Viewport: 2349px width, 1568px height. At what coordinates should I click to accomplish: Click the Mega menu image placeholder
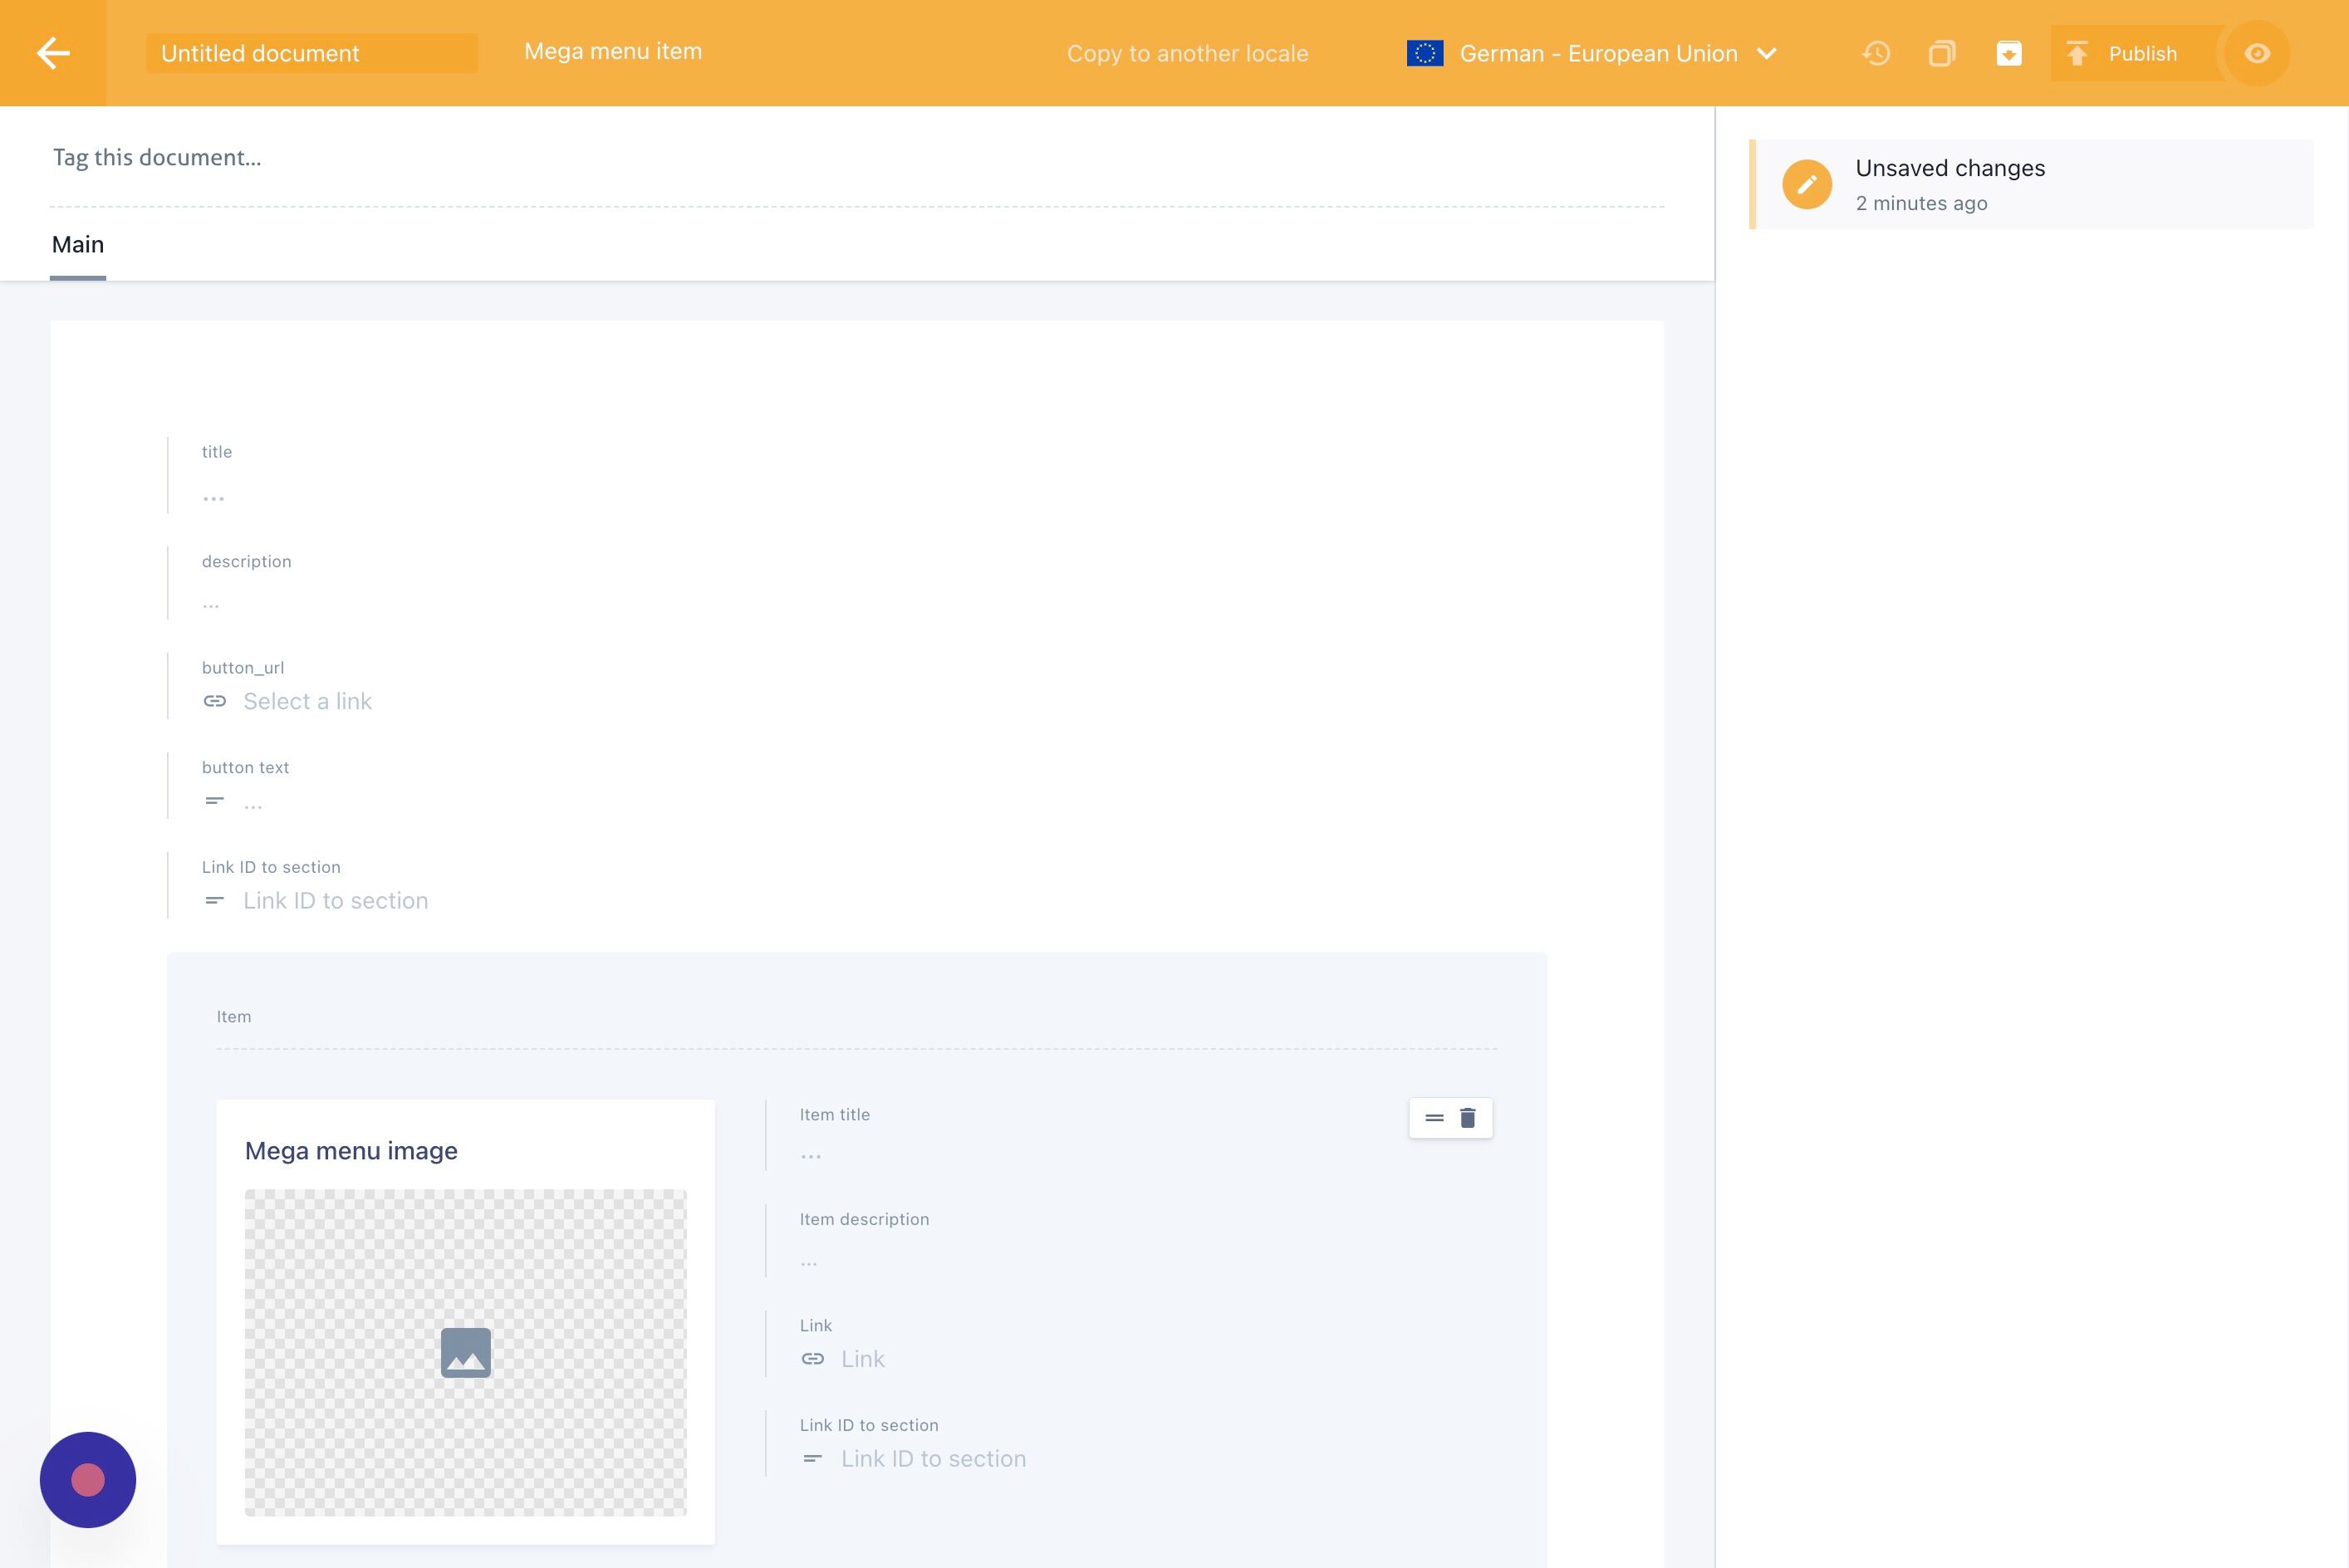[465, 1352]
